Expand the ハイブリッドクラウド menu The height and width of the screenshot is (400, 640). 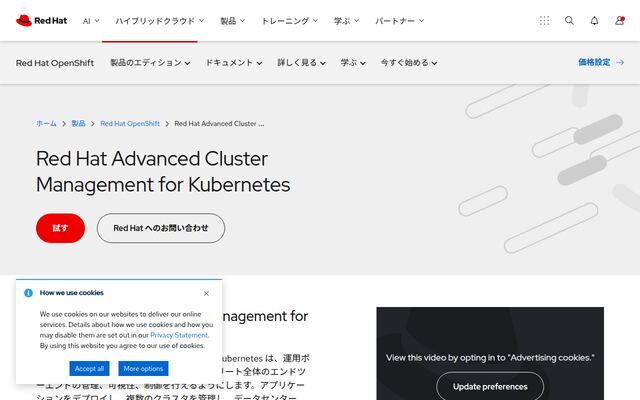pos(159,21)
